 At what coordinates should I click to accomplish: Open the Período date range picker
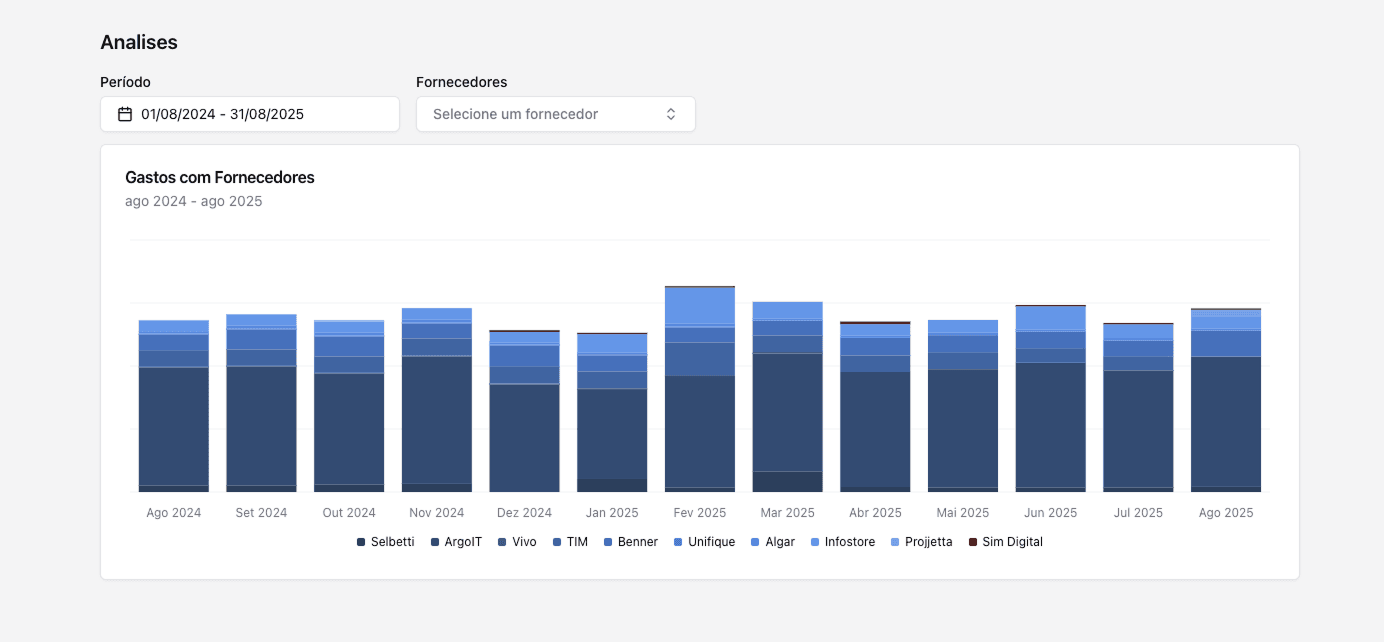(x=250, y=114)
